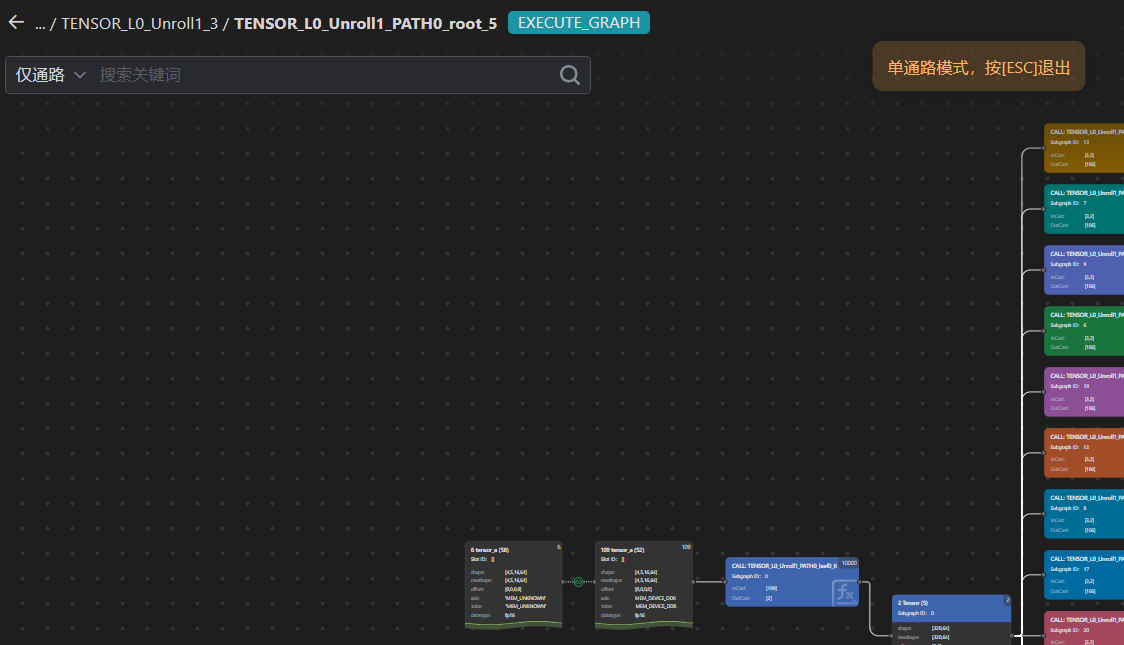The image size is (1124, 645).
Task: Select the 6 tensor_a (58) node
Action: 513,585
